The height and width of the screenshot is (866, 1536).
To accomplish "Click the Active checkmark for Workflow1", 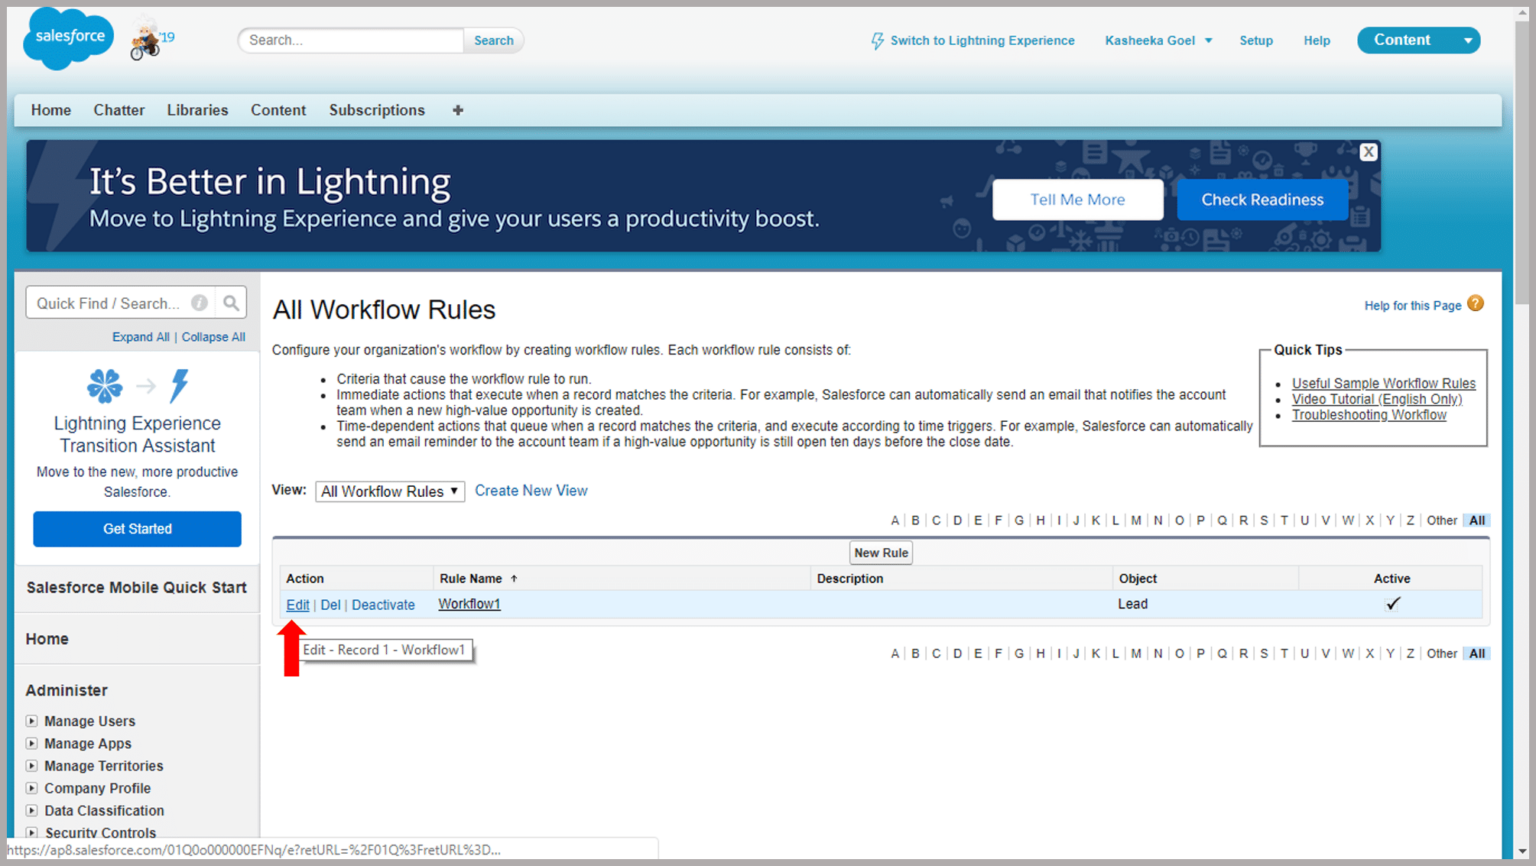I will point(1392,604).
